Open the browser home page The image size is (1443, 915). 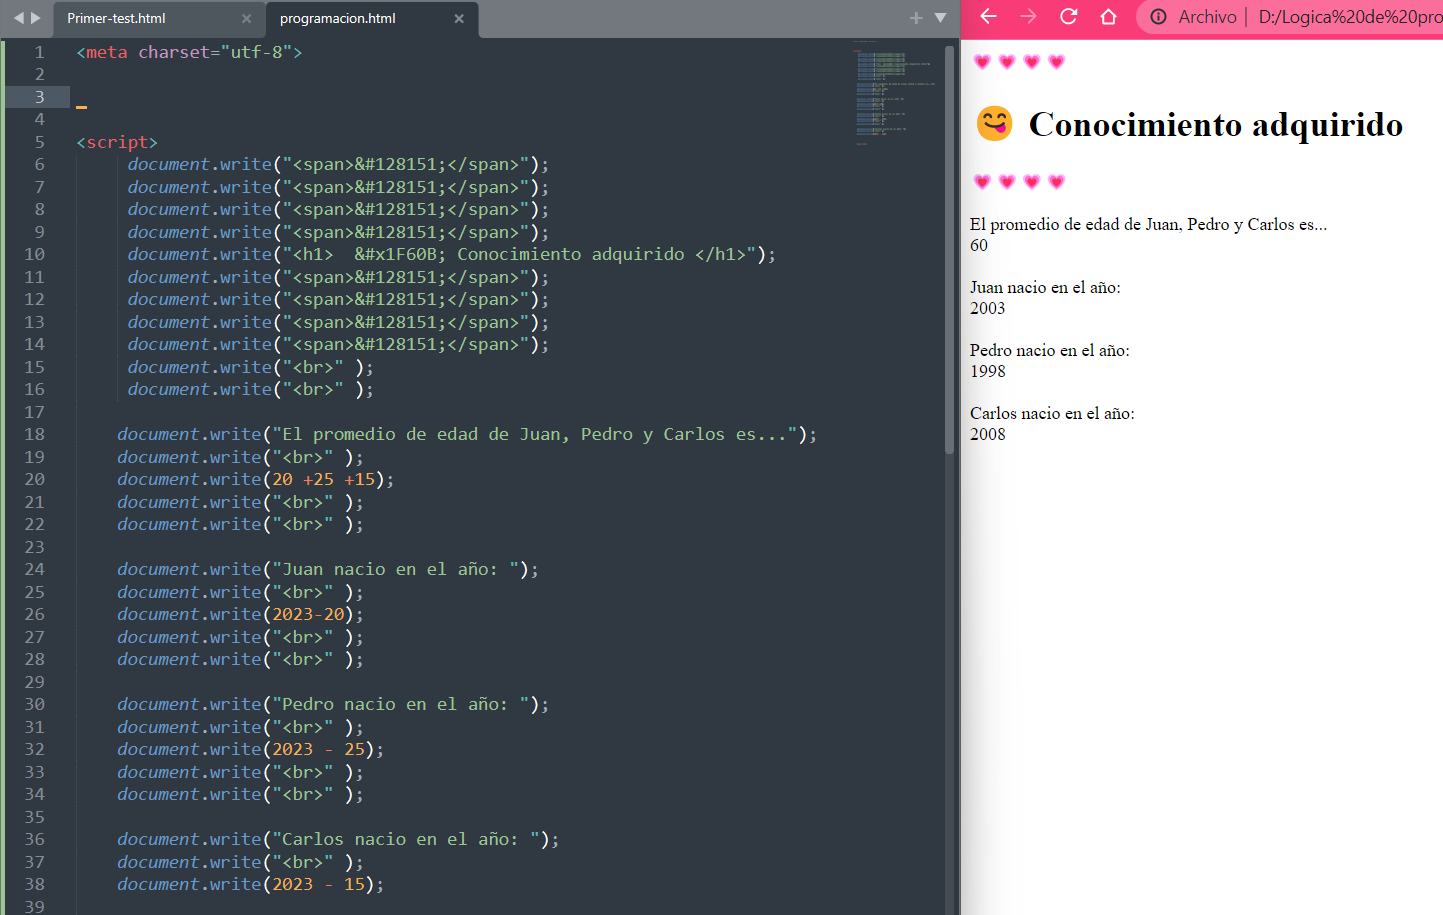point(1108,17)
